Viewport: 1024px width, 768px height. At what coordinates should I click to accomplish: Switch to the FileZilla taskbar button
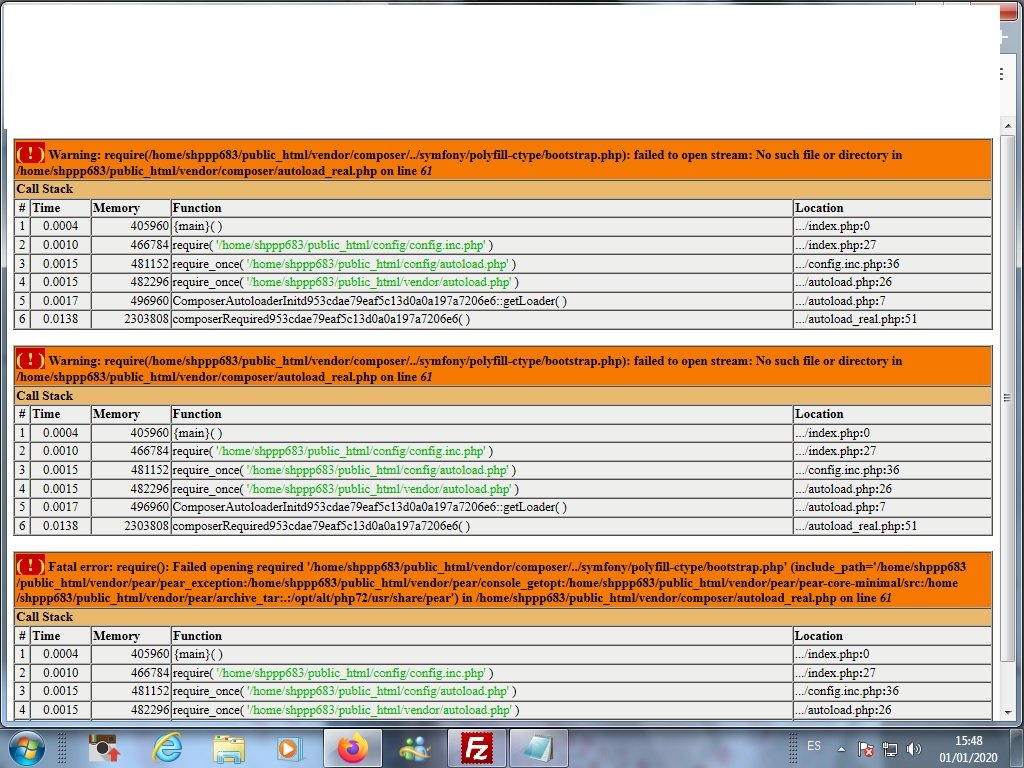point(477,748)
